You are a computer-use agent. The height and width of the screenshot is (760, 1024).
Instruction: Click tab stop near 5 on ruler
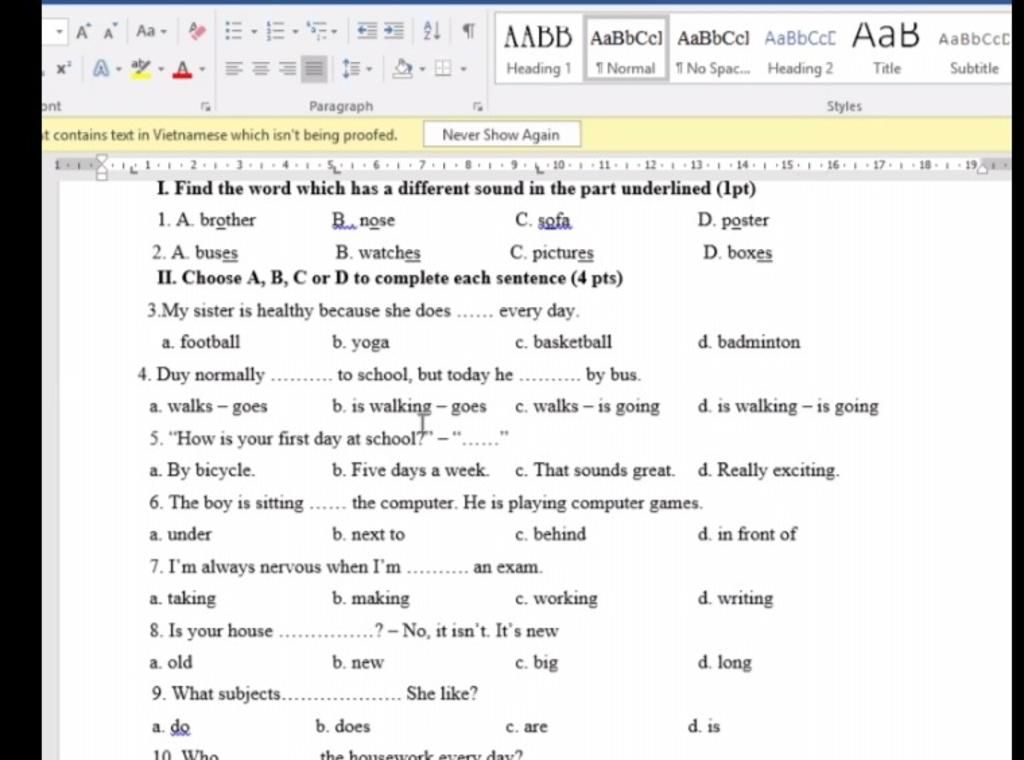click(x=336, y=169)
